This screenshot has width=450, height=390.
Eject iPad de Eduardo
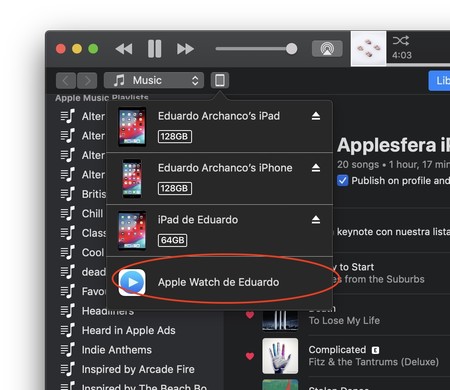316,220
